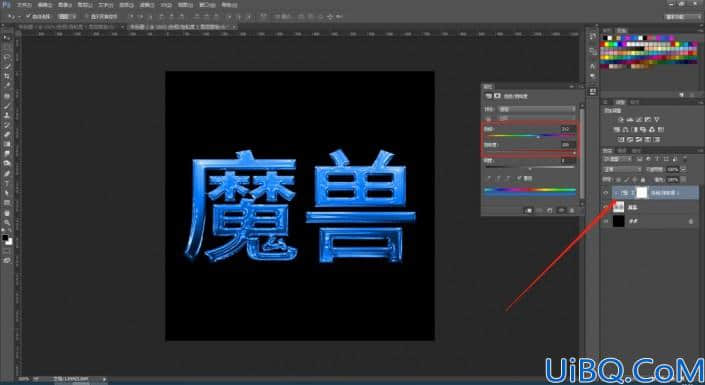Select the Hue/Saturation layer mask thumbnail
Screen dimensions: 705x385
point(642,192)
